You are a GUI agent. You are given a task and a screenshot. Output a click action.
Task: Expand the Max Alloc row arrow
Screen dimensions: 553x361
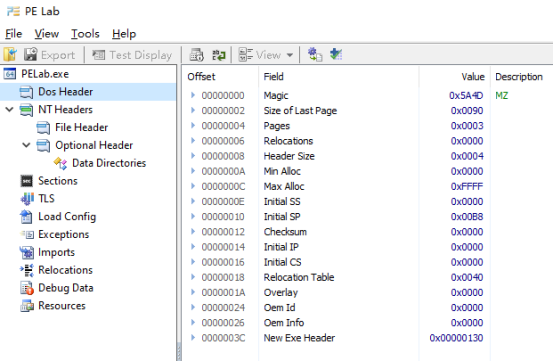[193, 186]
